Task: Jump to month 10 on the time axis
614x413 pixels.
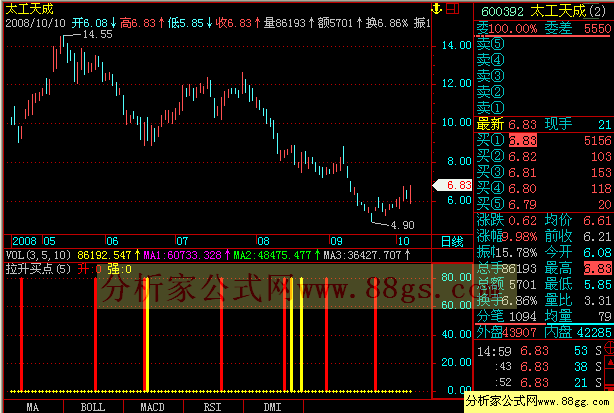Action: [x=403, y=241]
